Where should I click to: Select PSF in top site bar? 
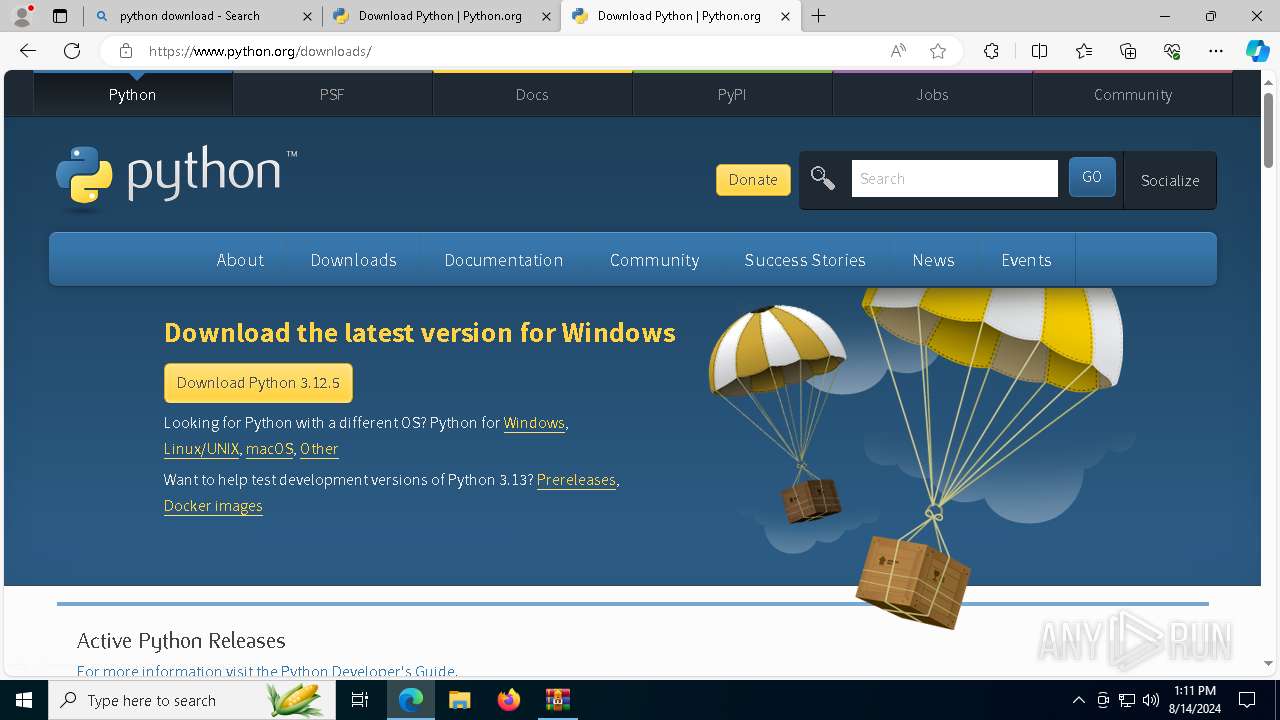click(332, 94)
